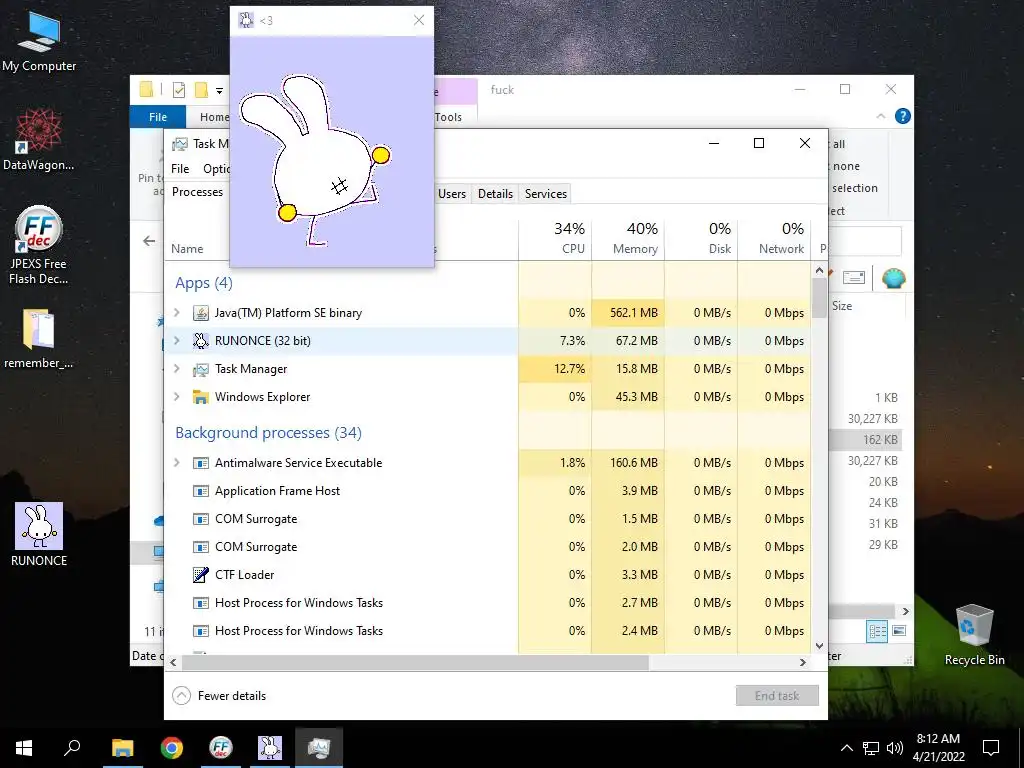Click the End task button
This screenshot has width=1024, height=768.
(777, 696)
